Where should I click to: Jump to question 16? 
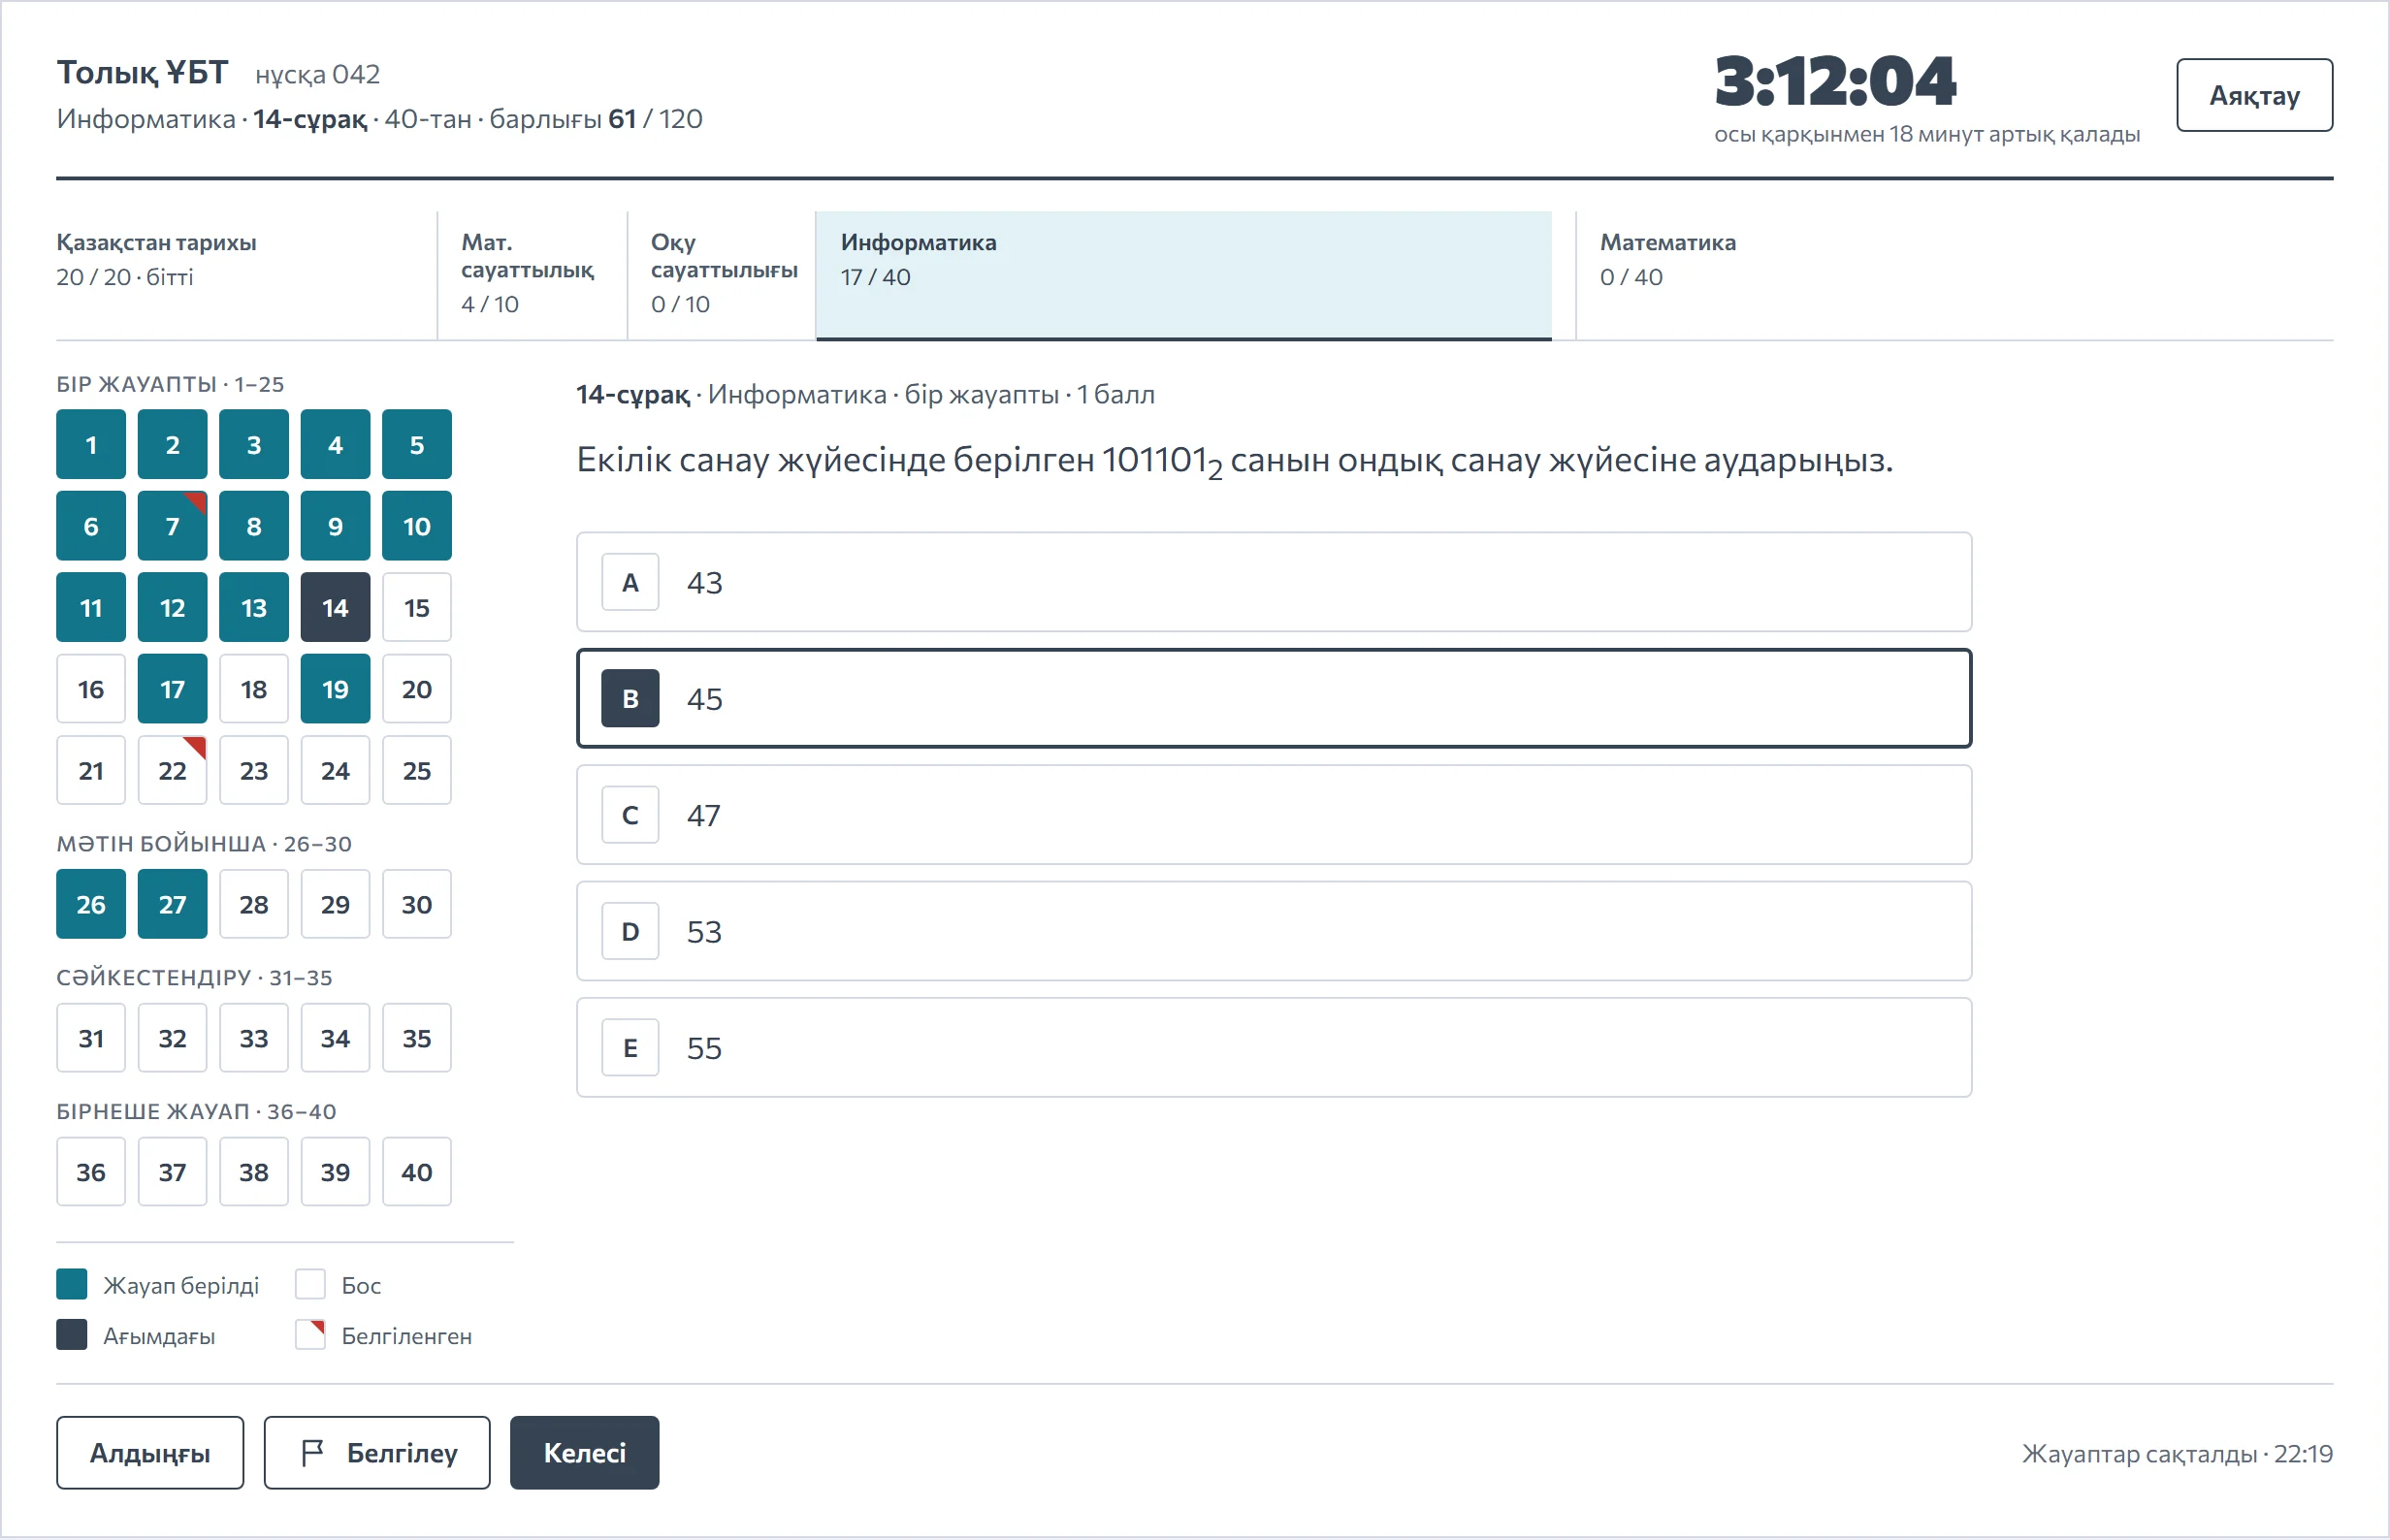coord(91,689)
